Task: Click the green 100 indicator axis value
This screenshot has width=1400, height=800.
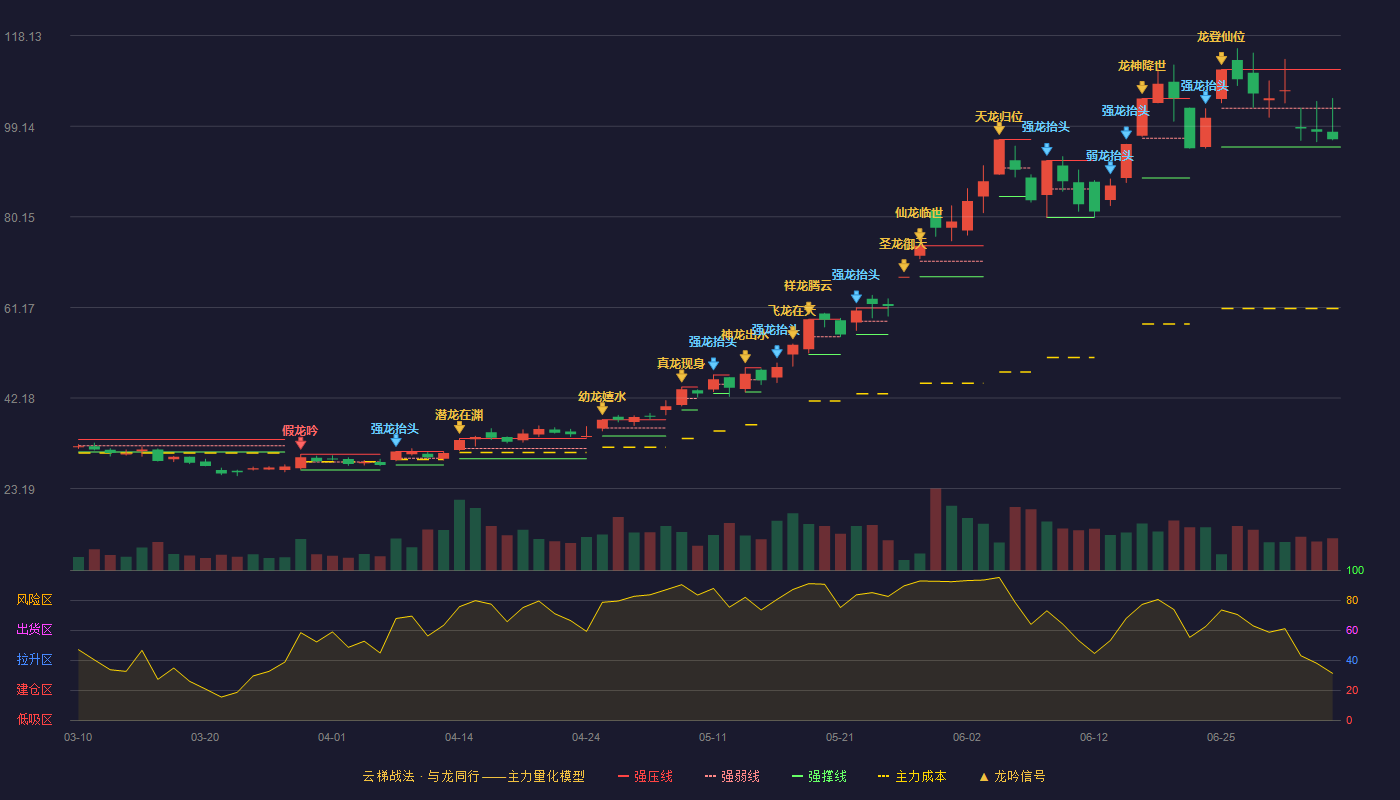Action: point(1355,571)
